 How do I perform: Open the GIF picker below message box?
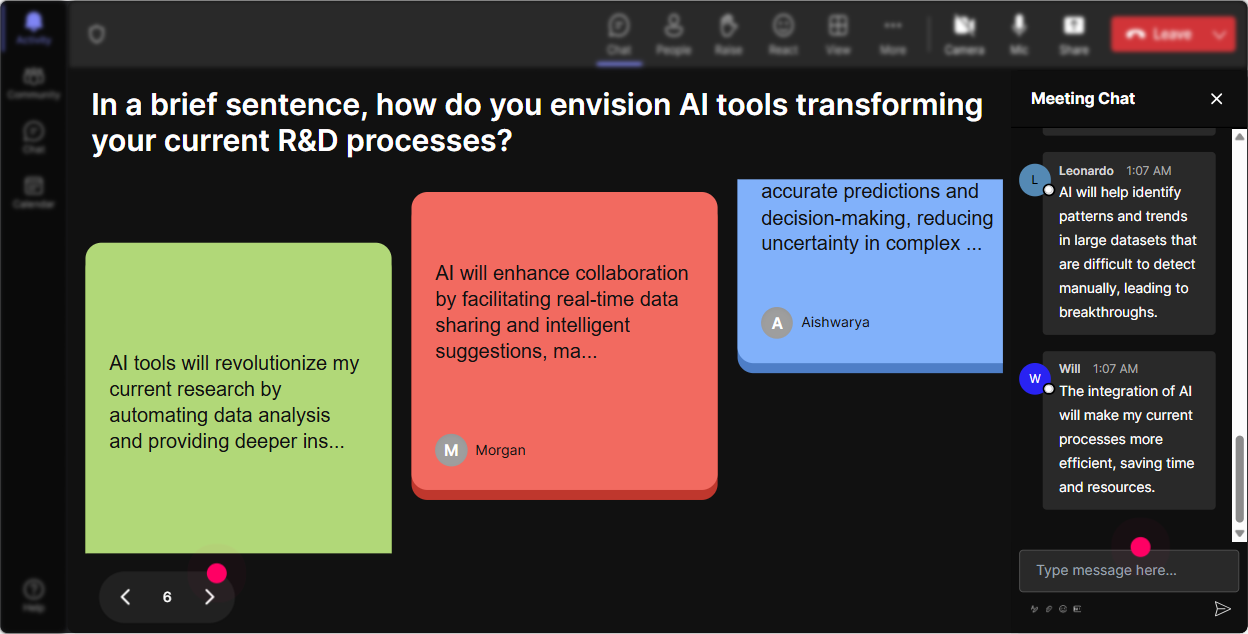[x=1077, y=608]
